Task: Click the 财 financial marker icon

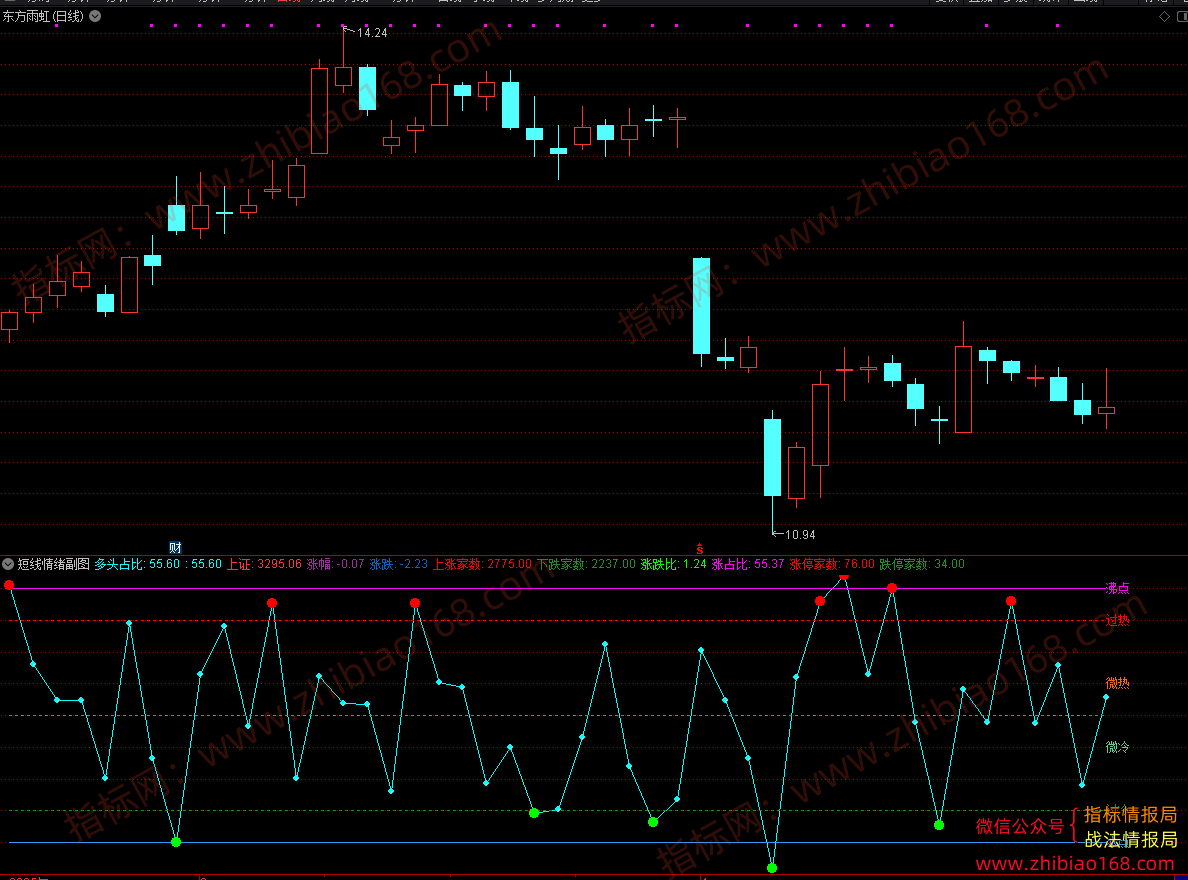Action: tap(175, 547)
